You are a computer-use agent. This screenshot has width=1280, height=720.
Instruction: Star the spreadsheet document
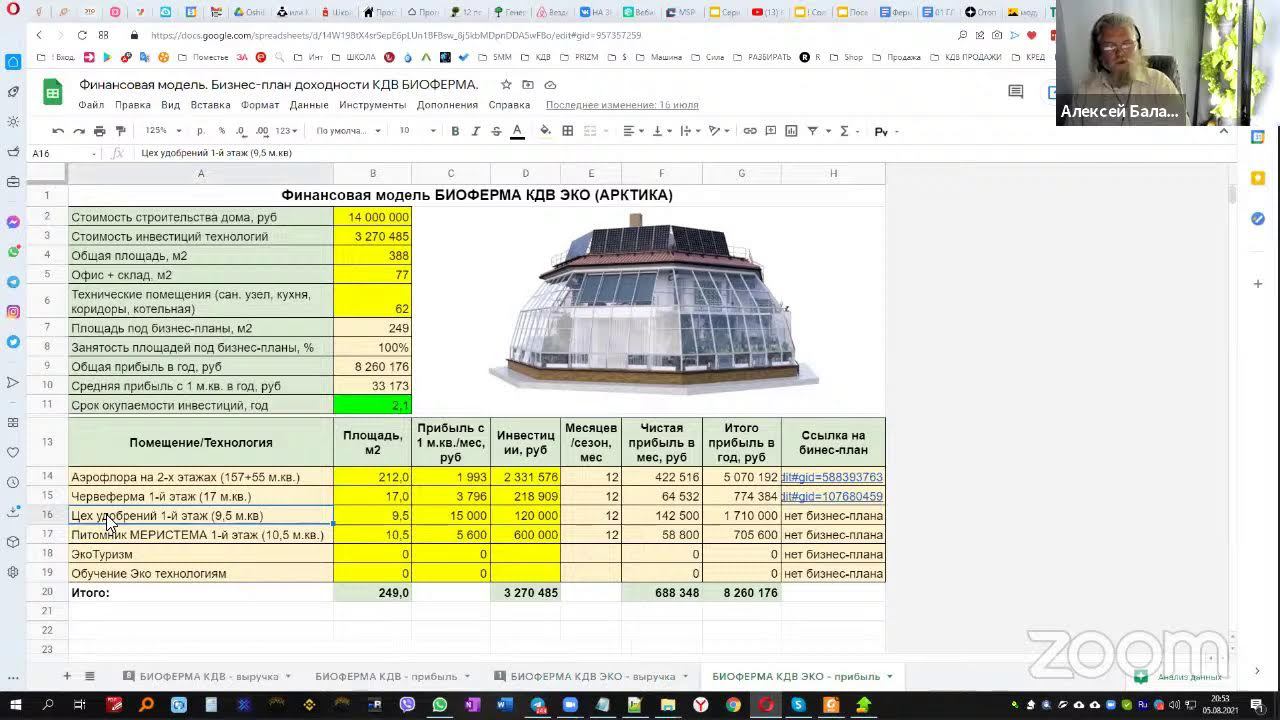click(x=506, y=85)
